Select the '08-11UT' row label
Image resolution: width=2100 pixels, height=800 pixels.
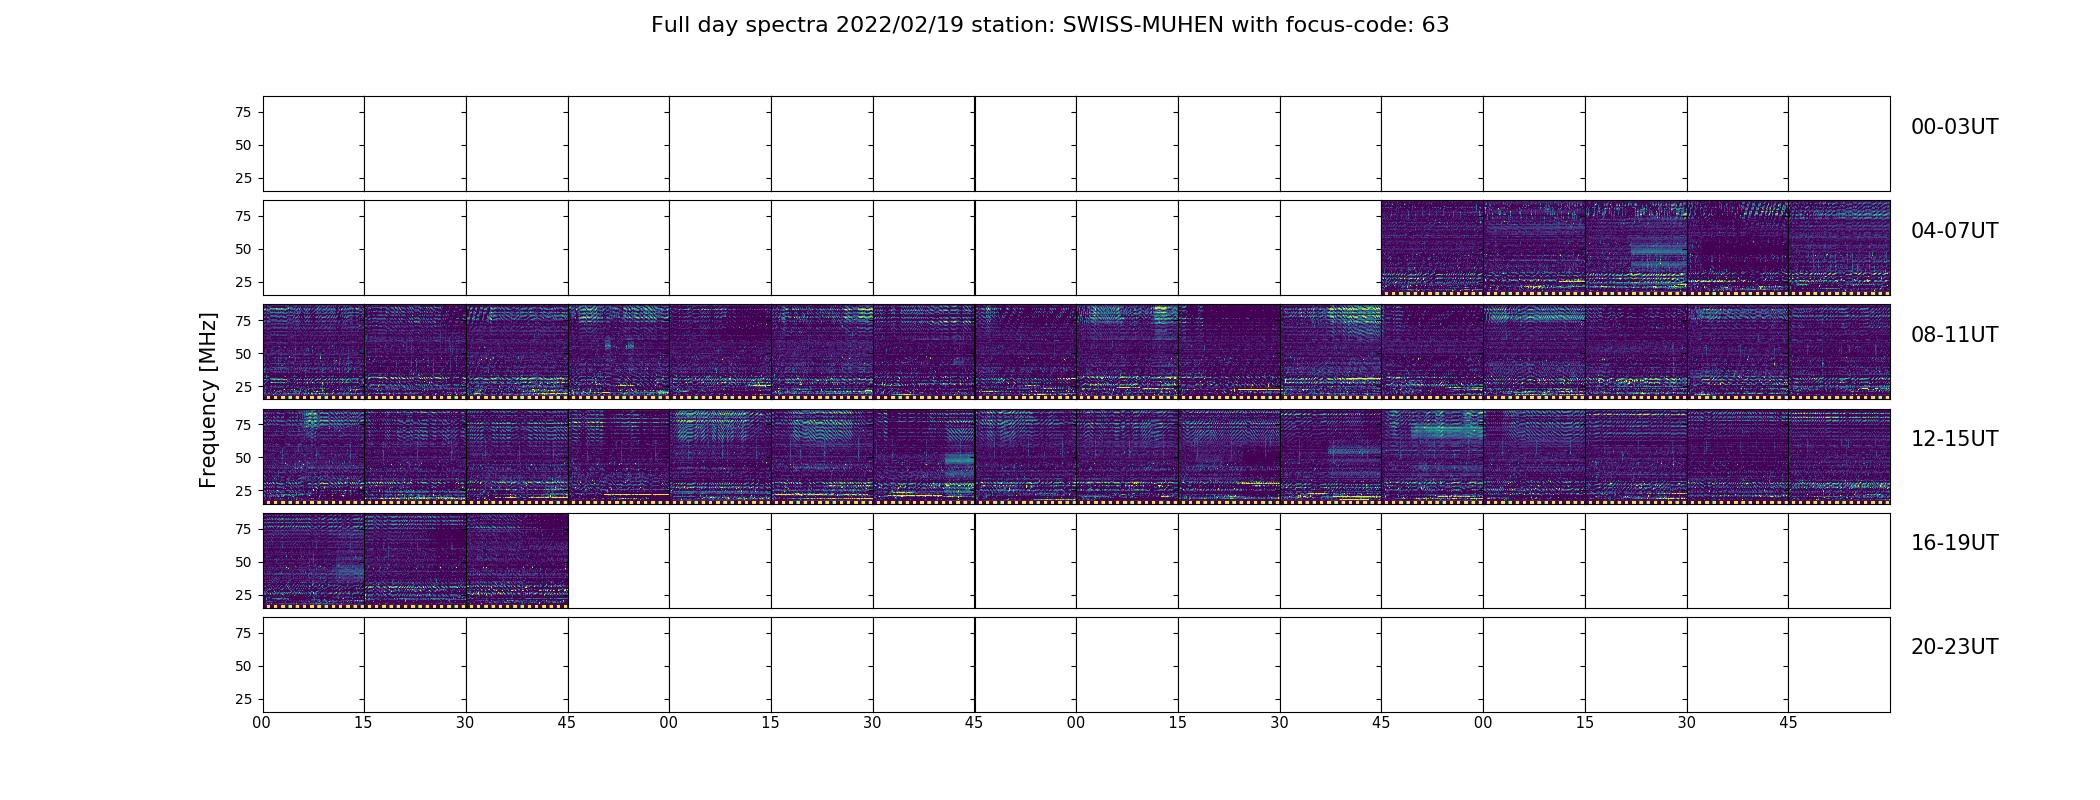(x=1954, y=335)
